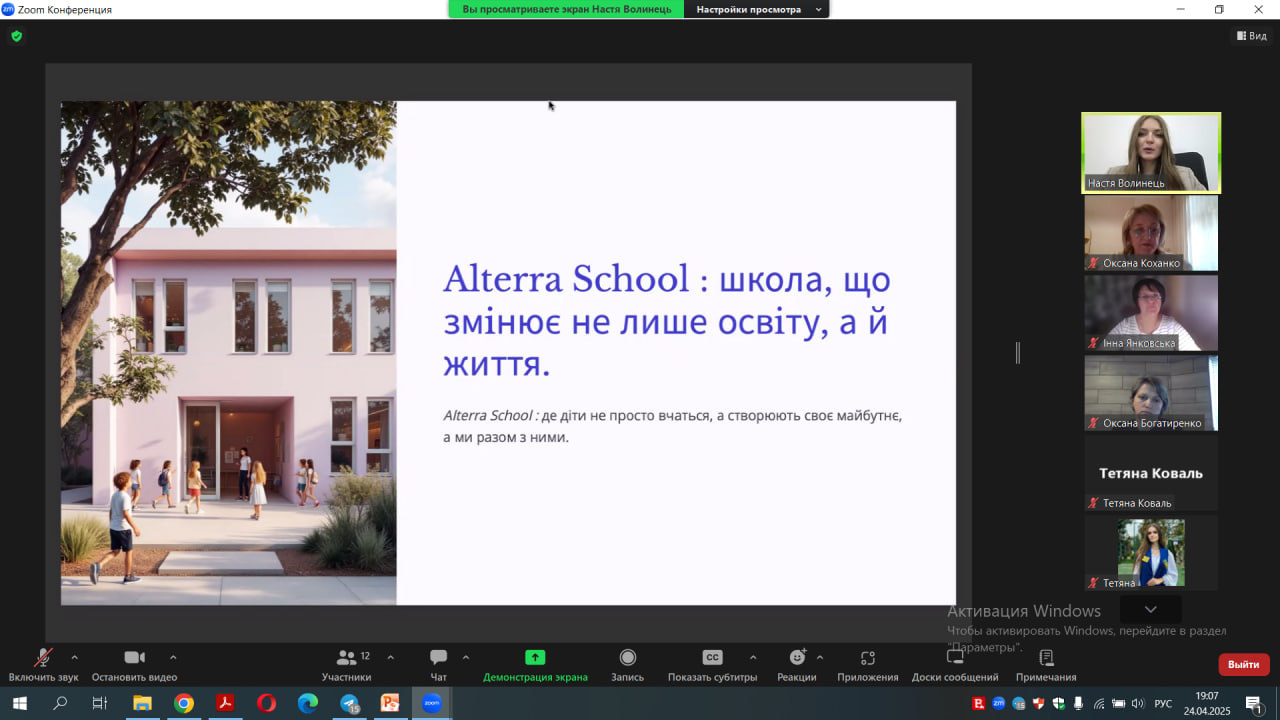Viewport: 1280px width, 720px height.
Task: Click the Telegram tray icon with 15
Action: click(1019, 704)
